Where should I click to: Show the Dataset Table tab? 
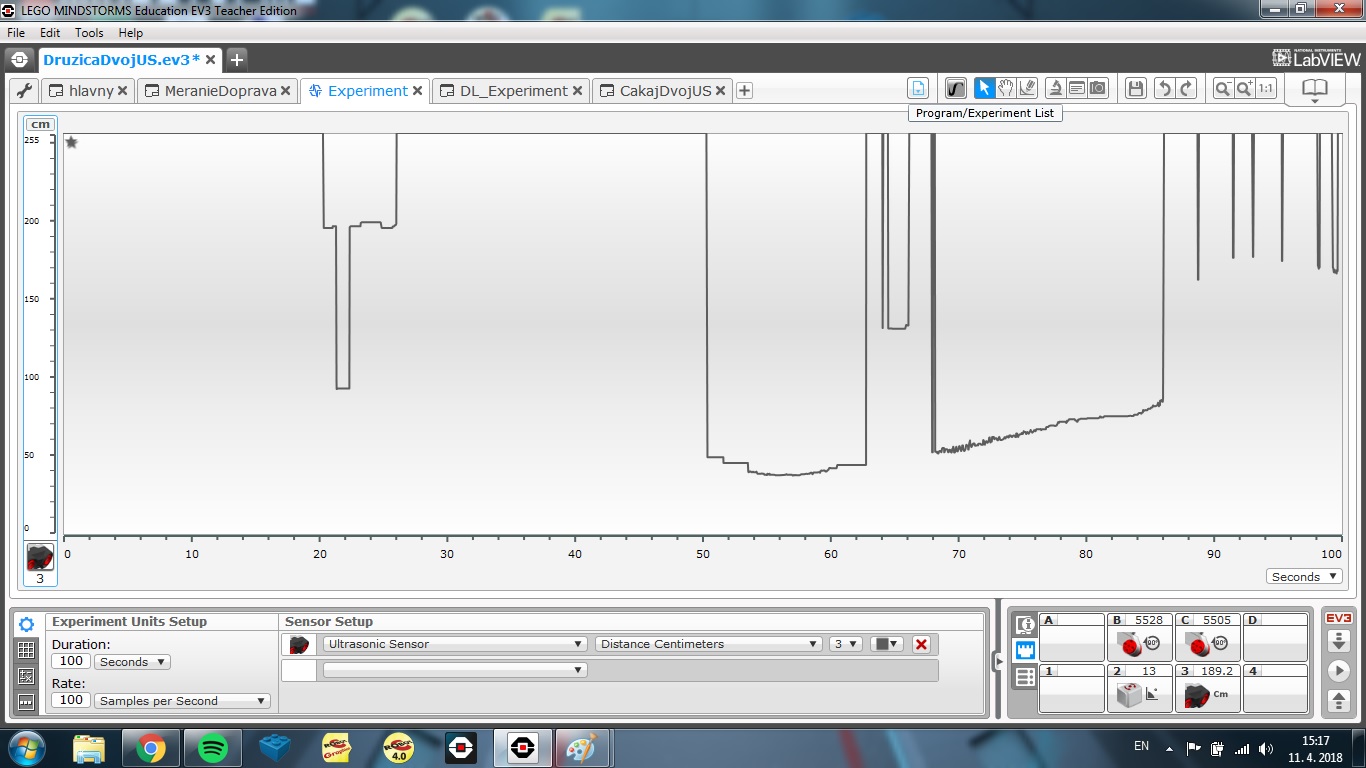[27, 650]
